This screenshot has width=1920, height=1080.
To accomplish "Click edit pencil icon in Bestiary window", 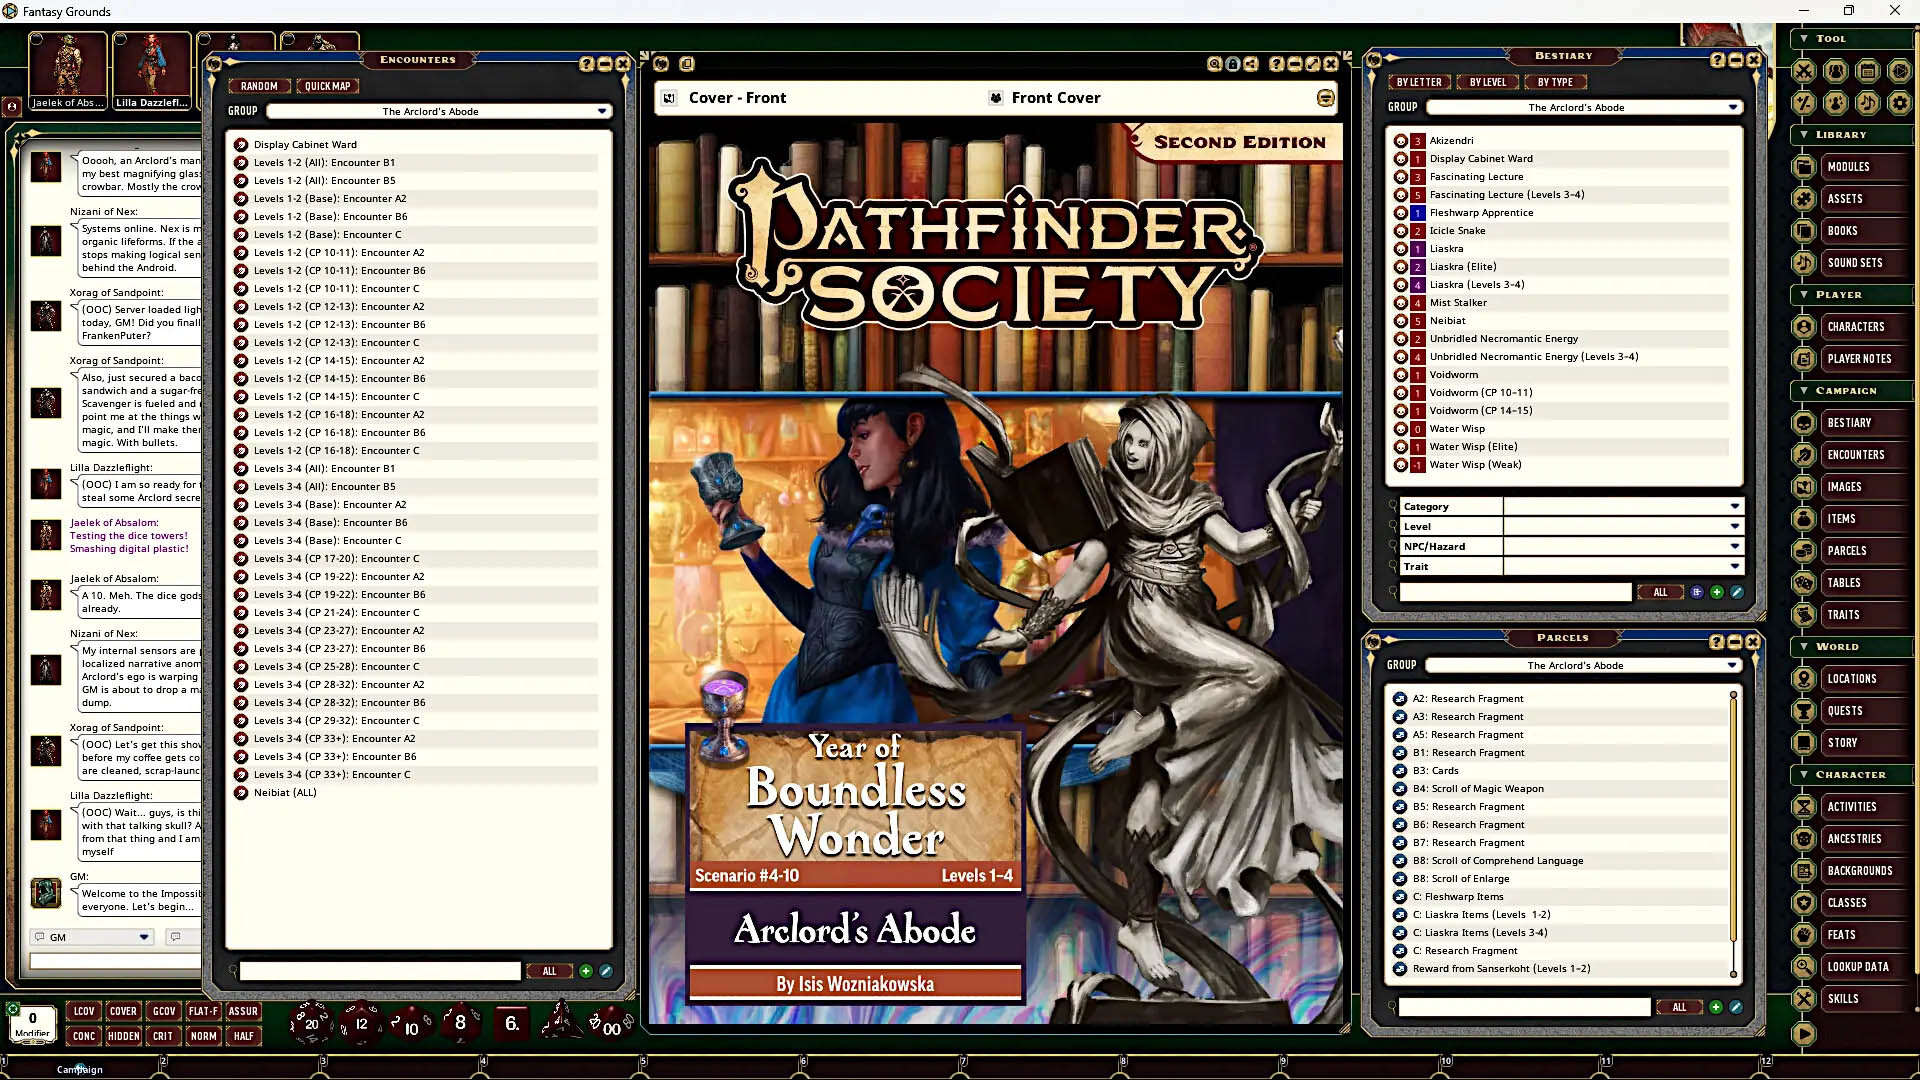I will click(1737, 592).
